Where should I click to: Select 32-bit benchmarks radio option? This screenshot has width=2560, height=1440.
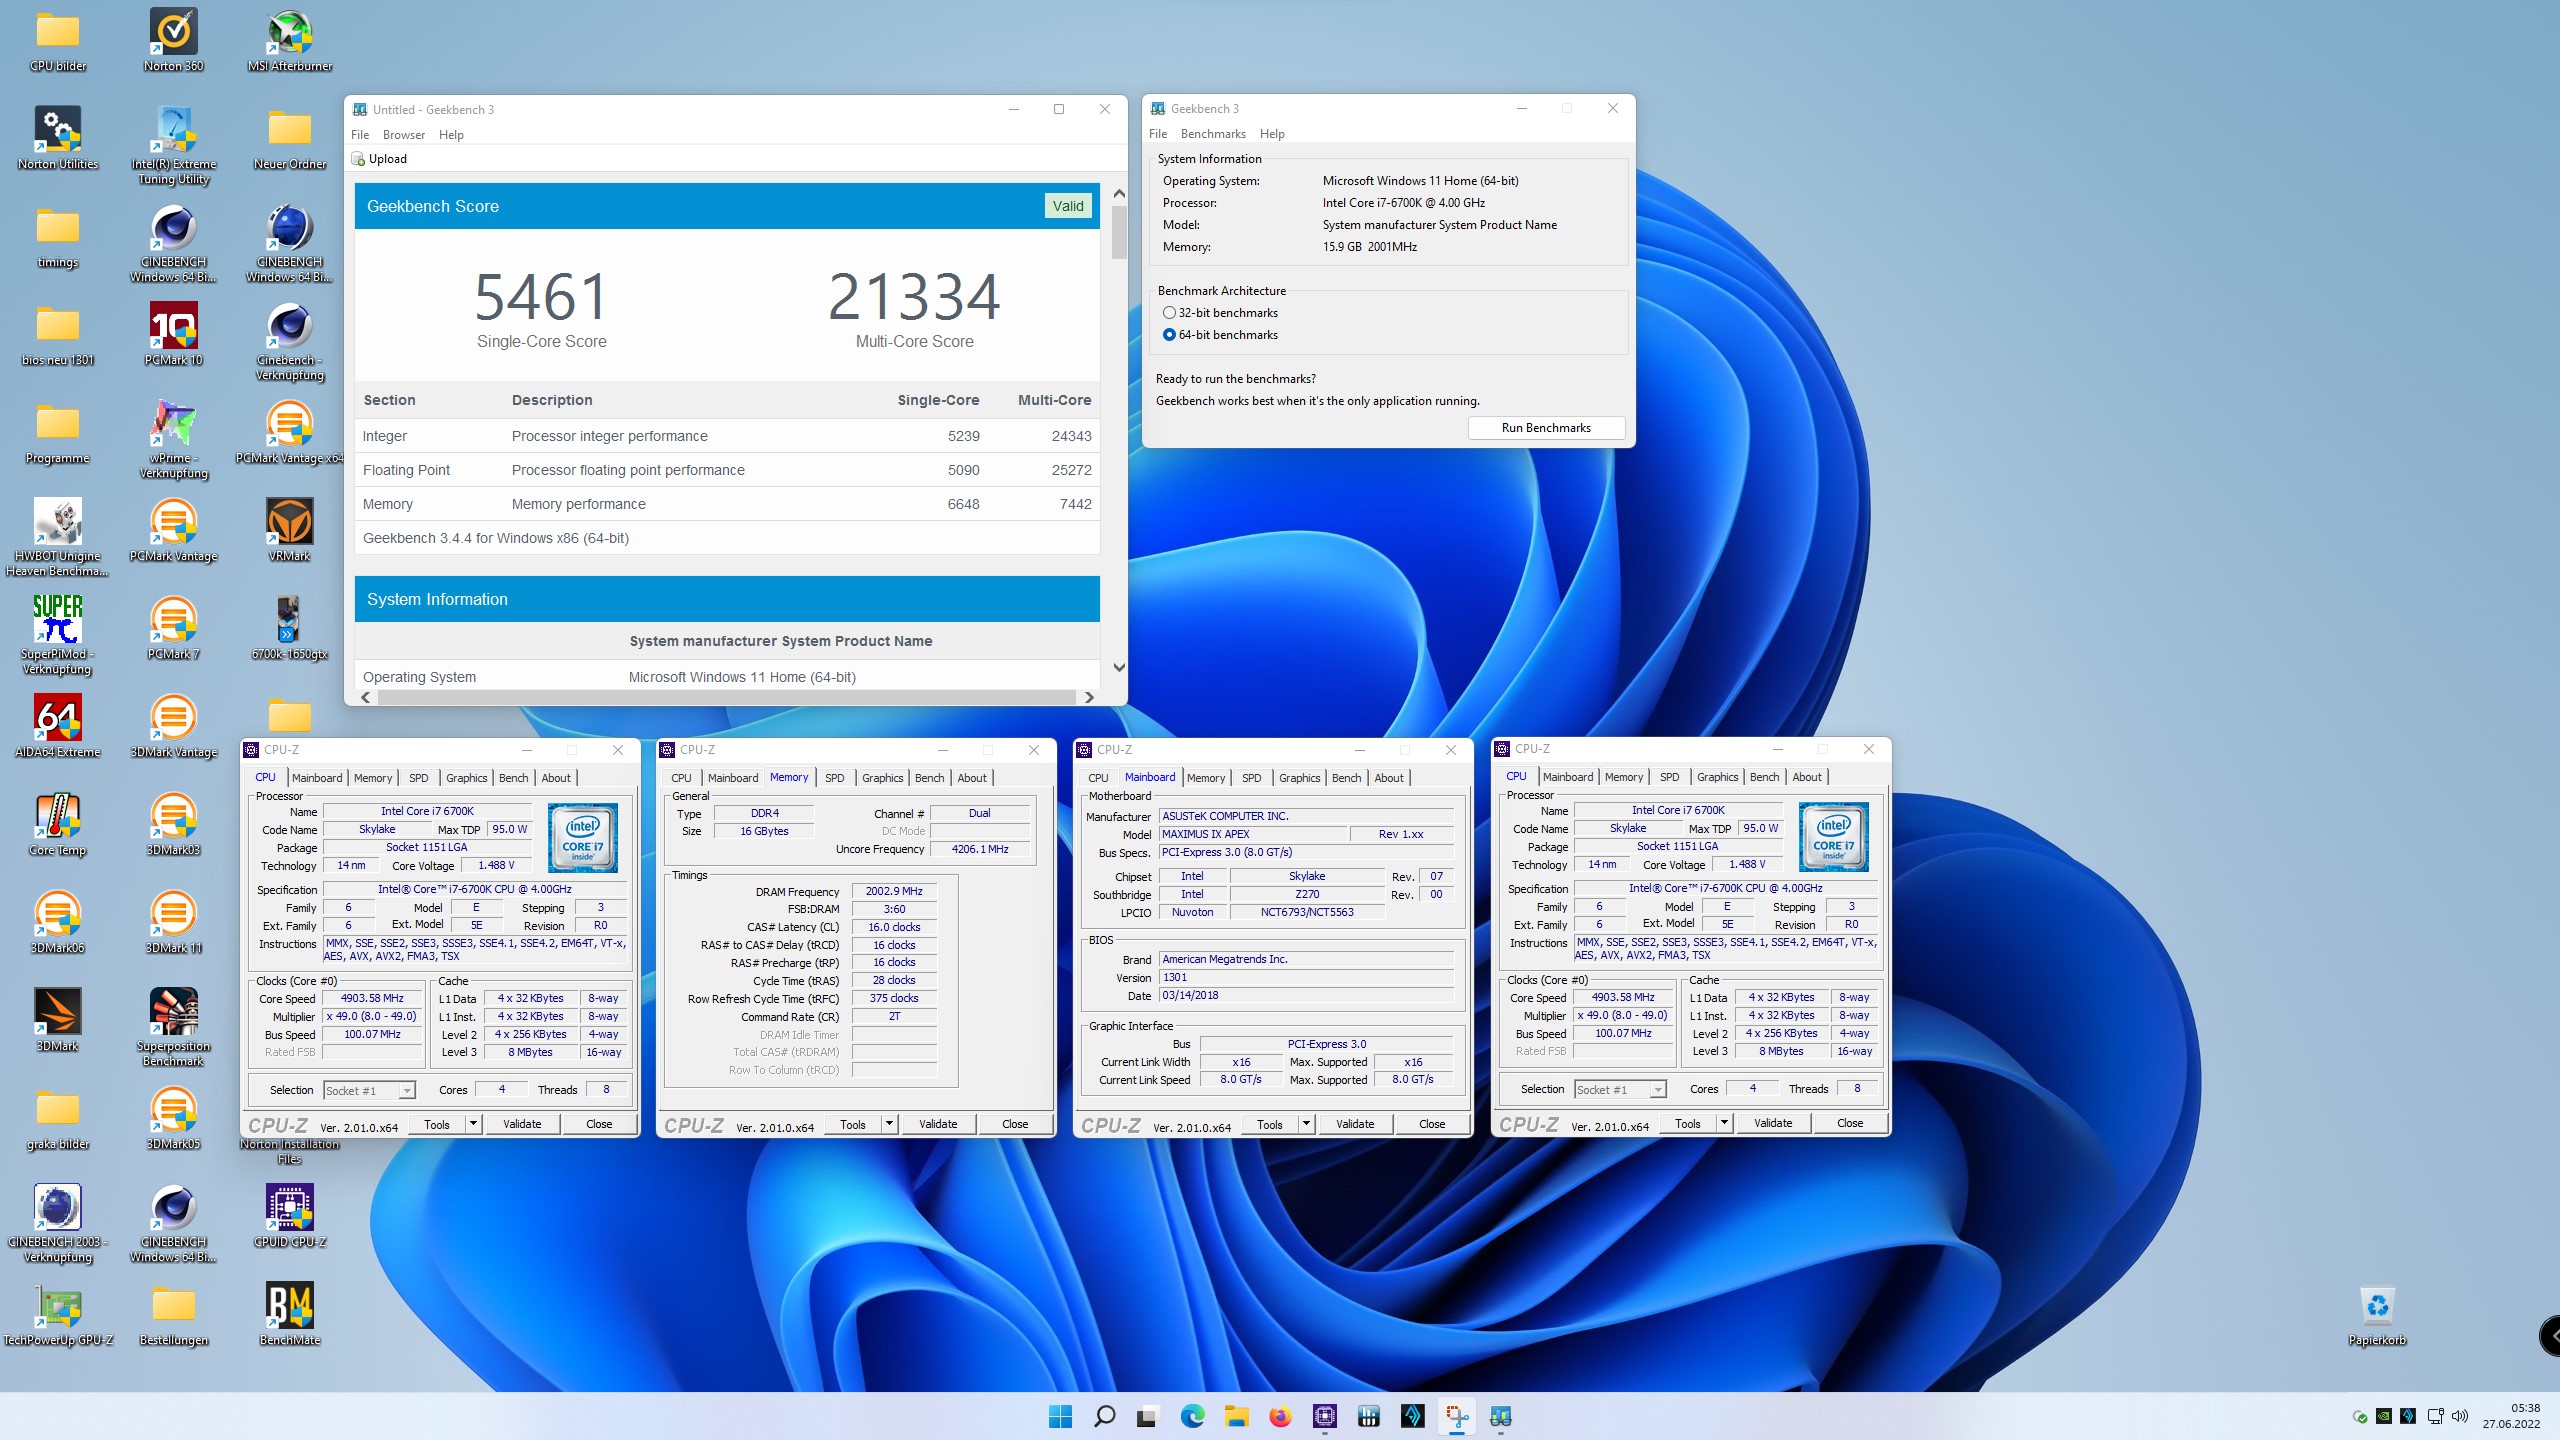pyautogui.click(x=1169, y=313)
